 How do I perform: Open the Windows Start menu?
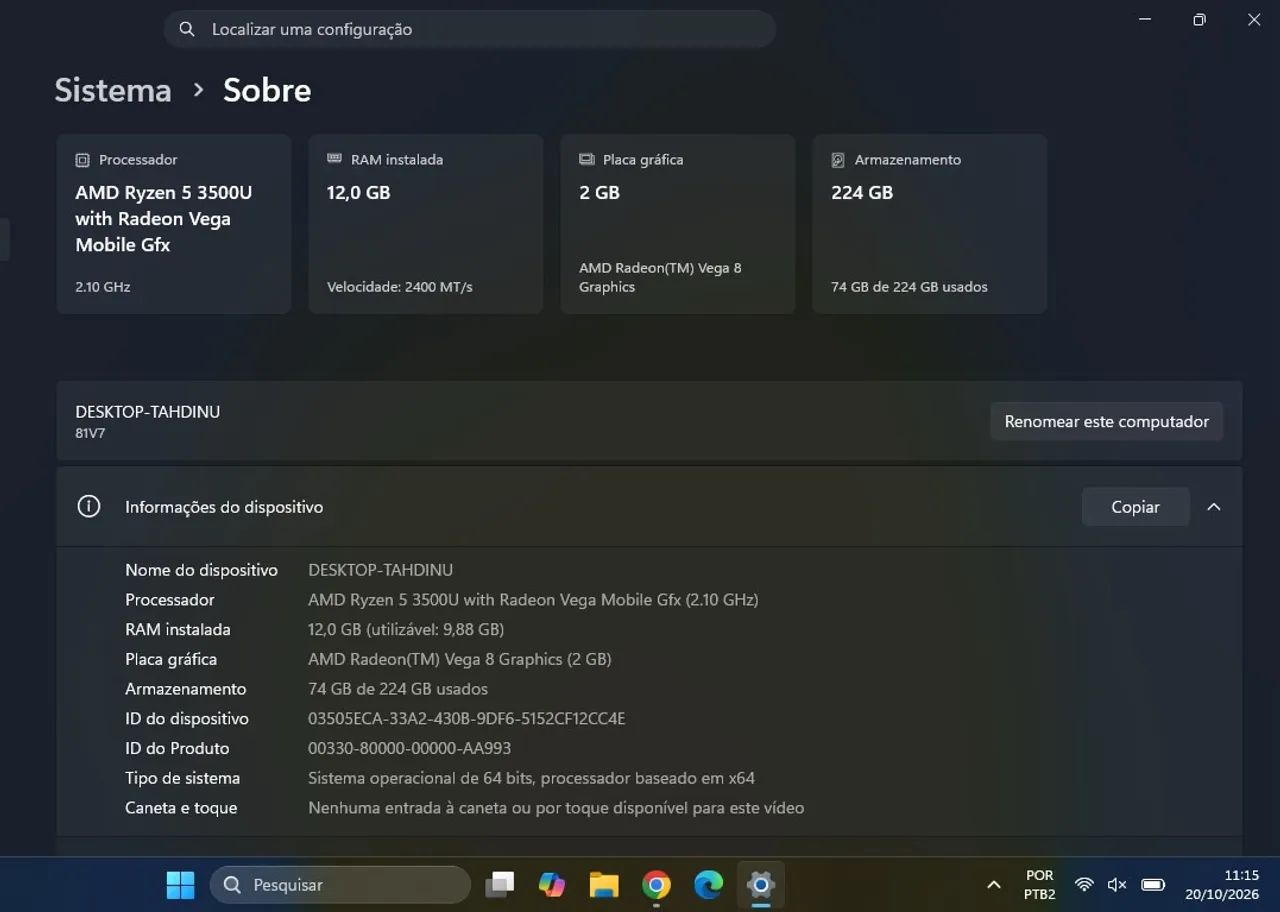(x=180, y=885)
